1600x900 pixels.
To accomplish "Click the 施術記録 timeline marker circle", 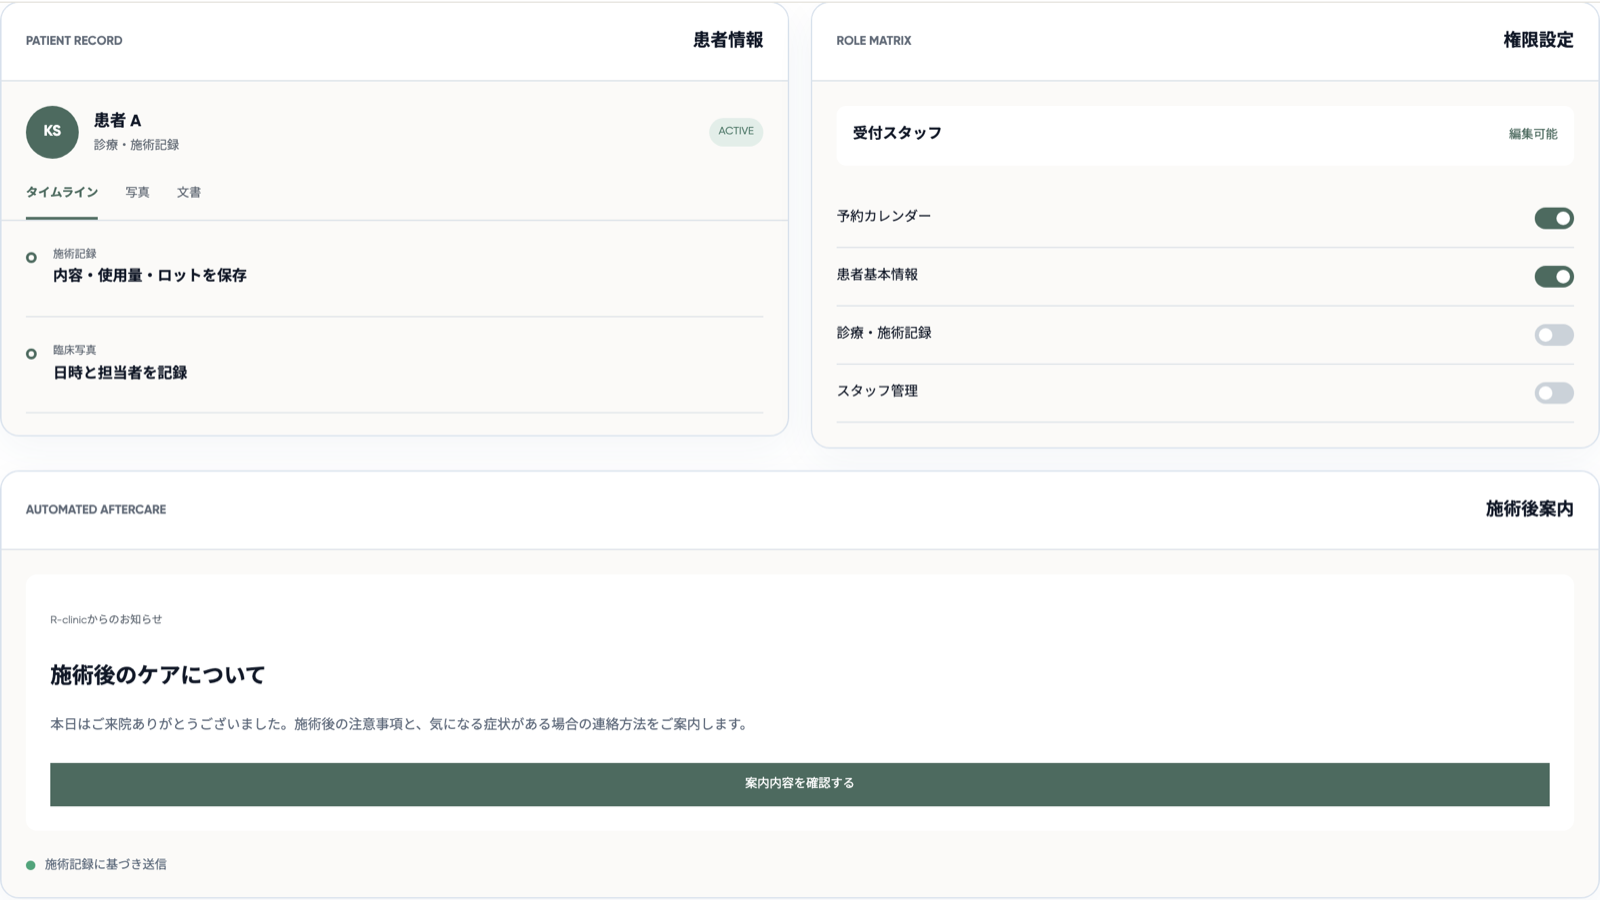I will click(x=31, y=258).
